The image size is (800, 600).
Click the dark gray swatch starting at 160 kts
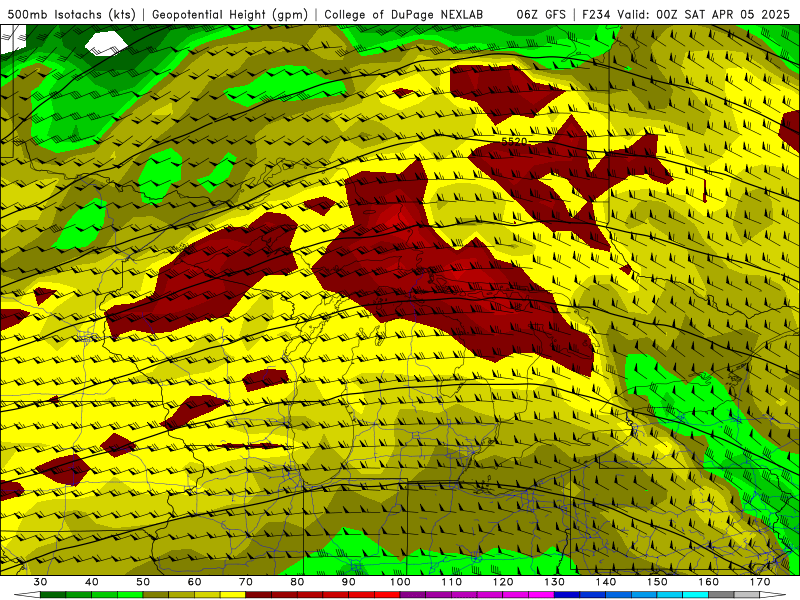point(721,595)
